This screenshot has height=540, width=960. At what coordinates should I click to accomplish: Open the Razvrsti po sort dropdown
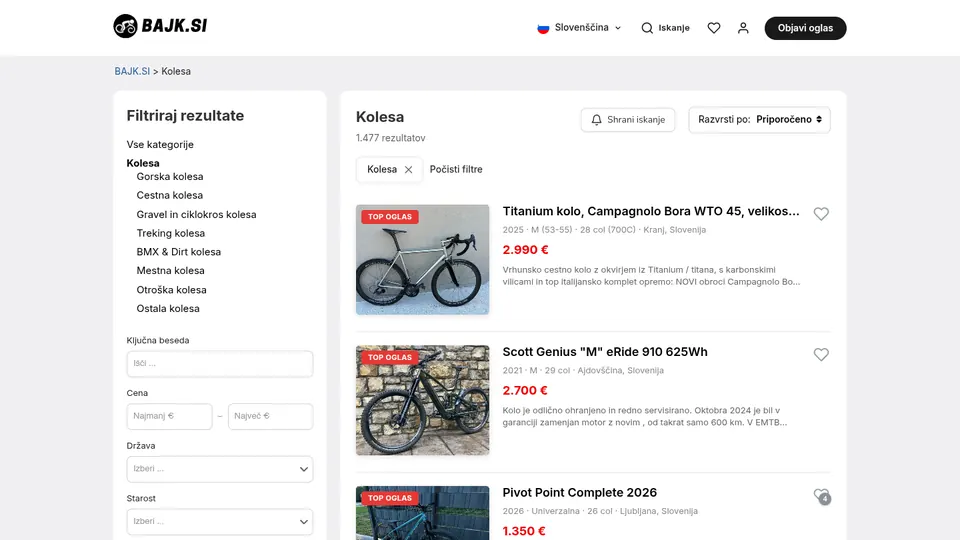click(759, 119)
